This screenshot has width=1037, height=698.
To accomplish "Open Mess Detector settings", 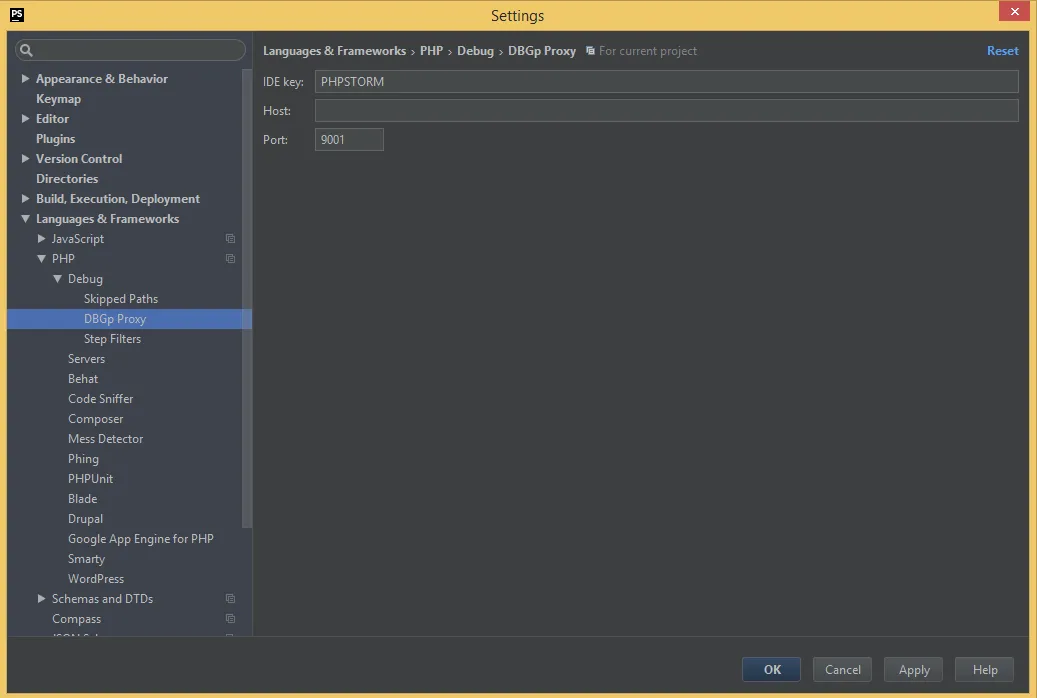I will click(x=105, y=439).
